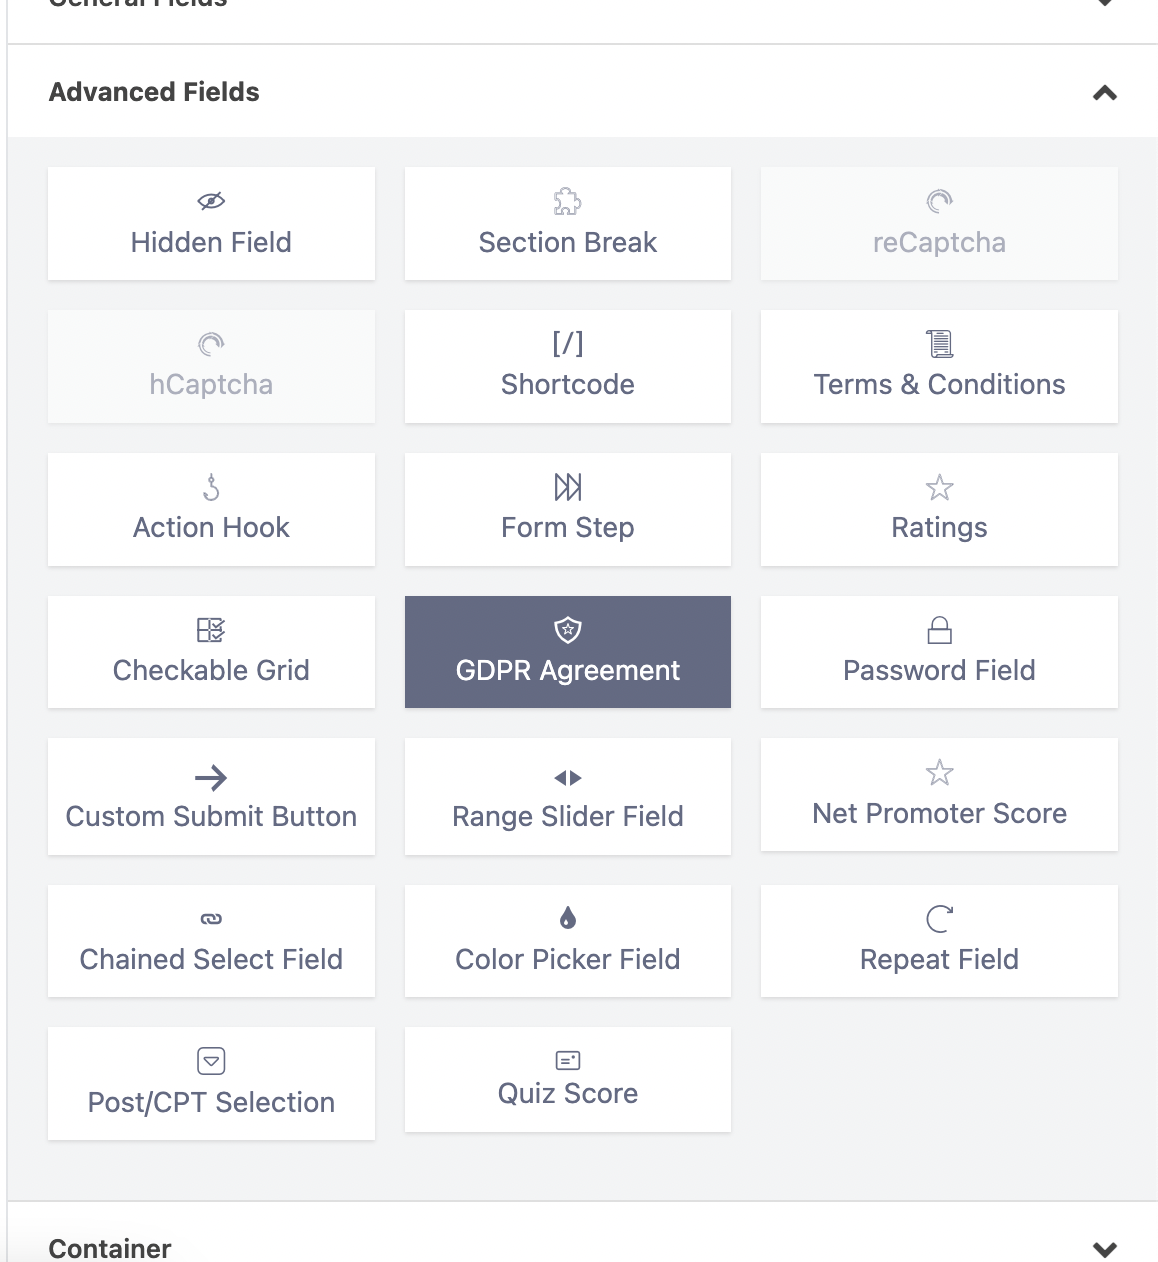Click the Terms & Conditions scroll icon
This screenshot has width=1158, height=1262.
click(939, 344)
